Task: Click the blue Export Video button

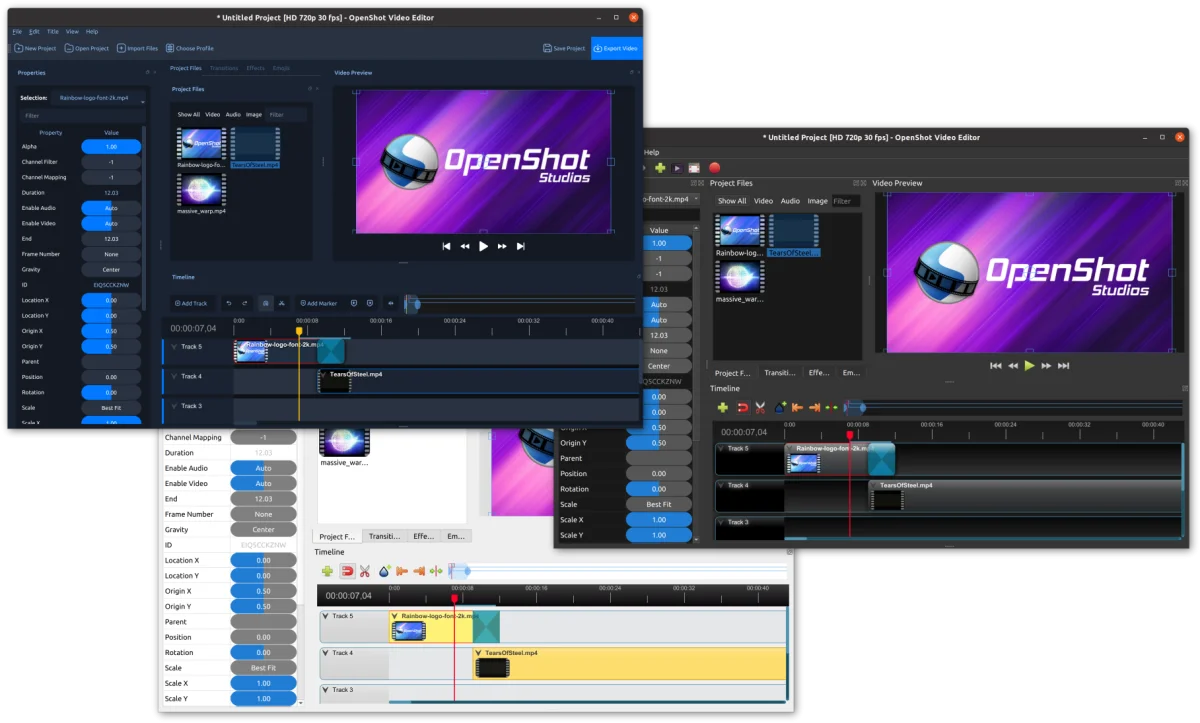Action: 616,48
